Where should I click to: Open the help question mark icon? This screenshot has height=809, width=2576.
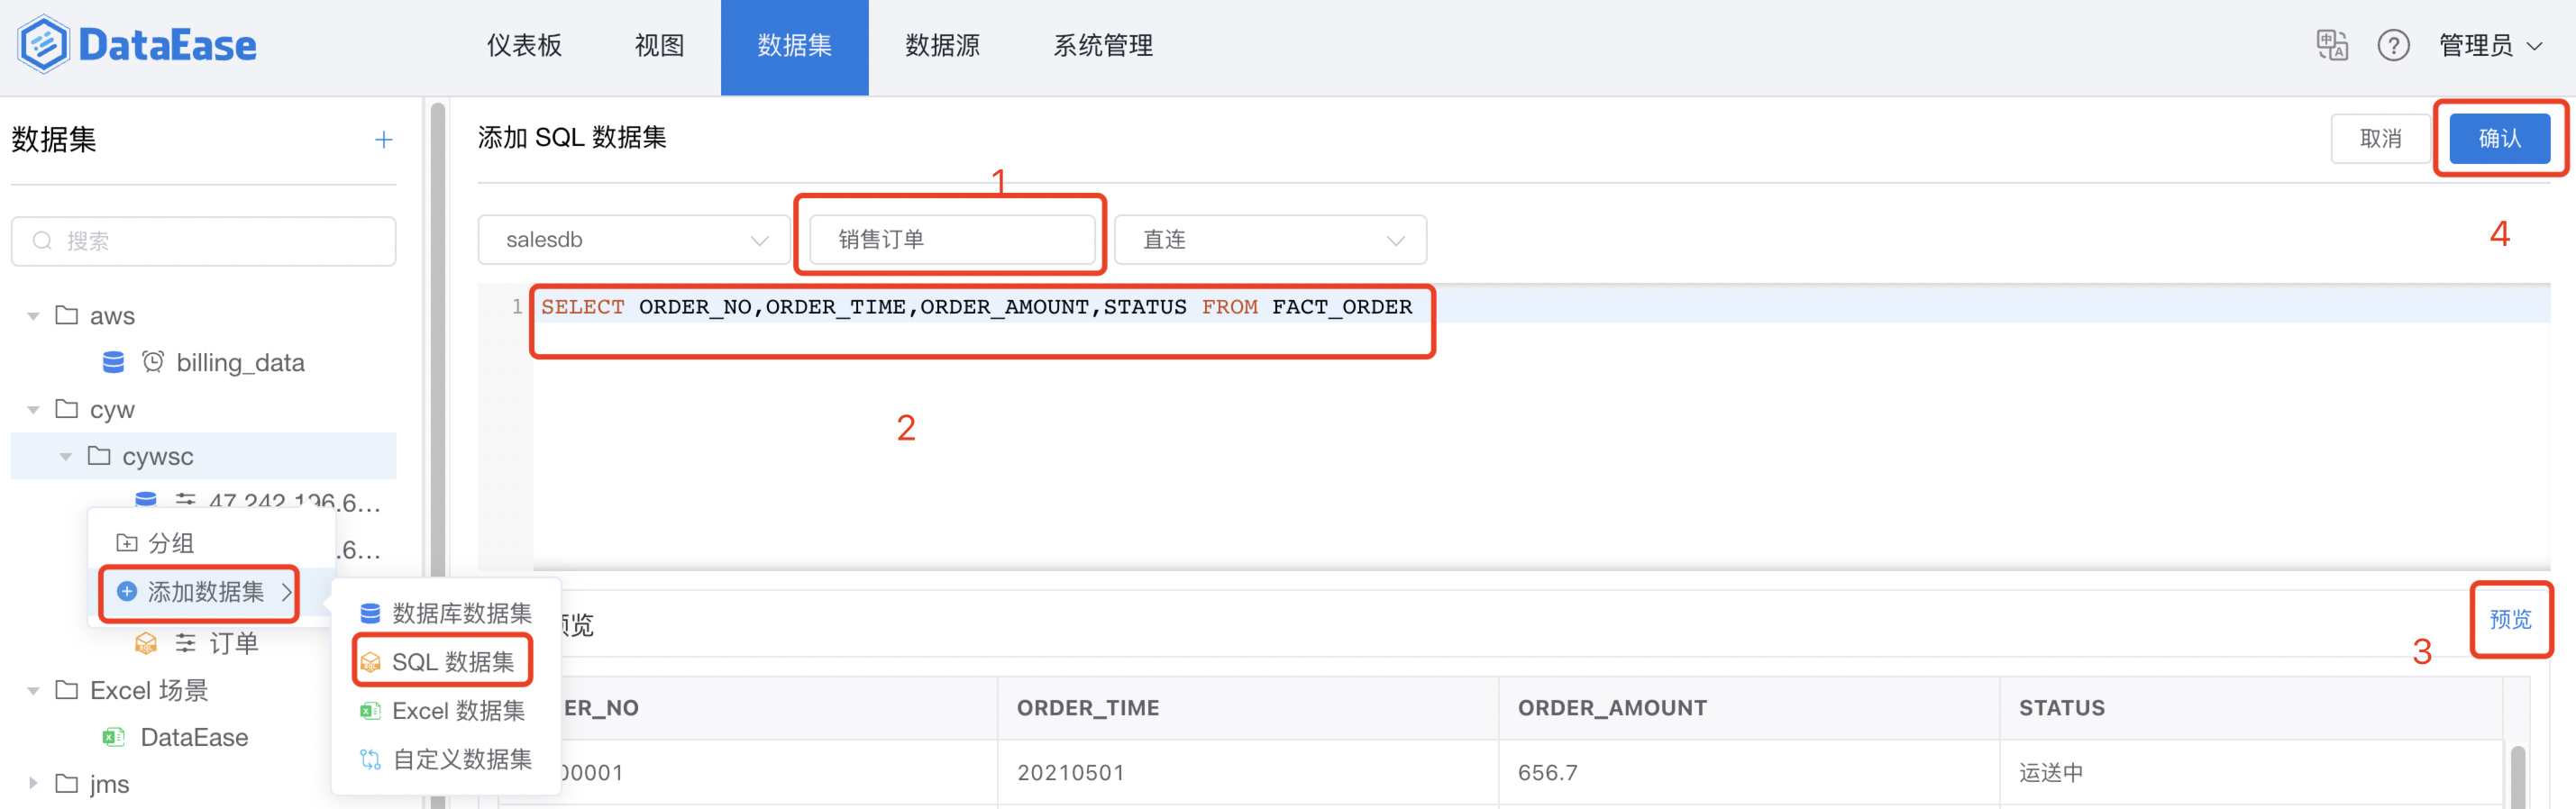[x=2393, y=45]
